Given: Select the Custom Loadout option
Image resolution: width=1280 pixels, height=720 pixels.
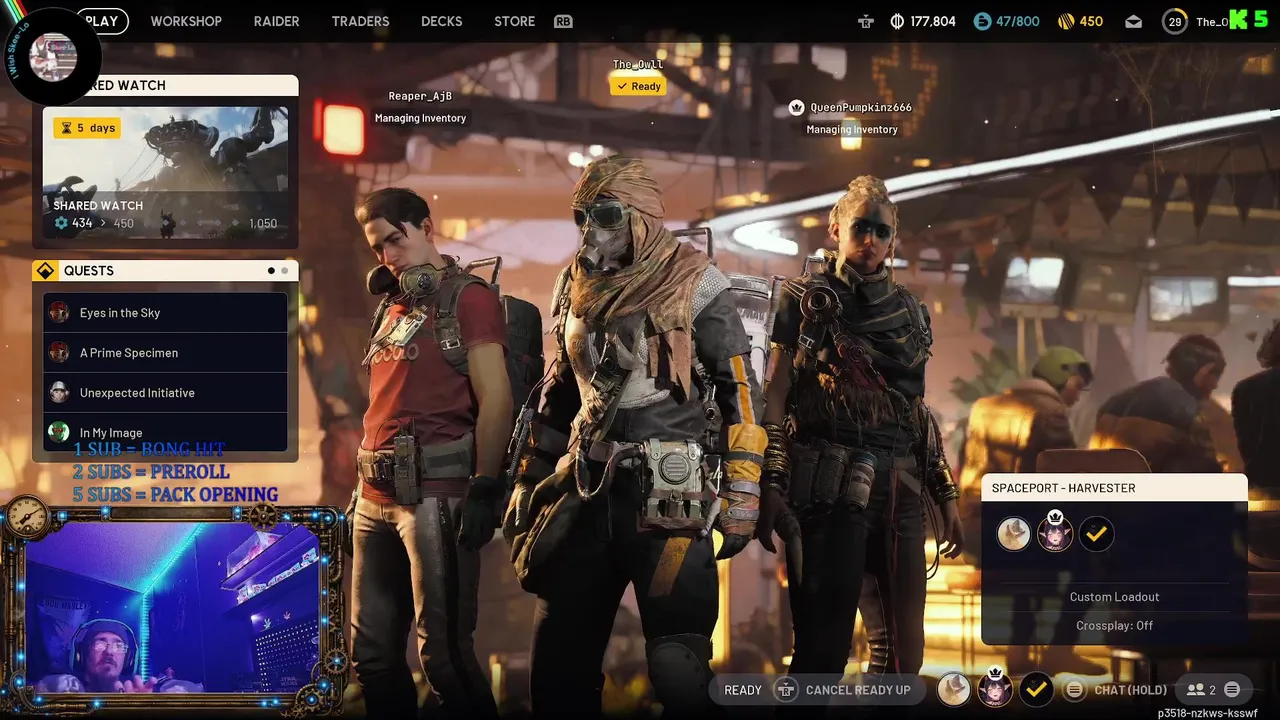Looking at the screenshot, I should [1114, 597].
